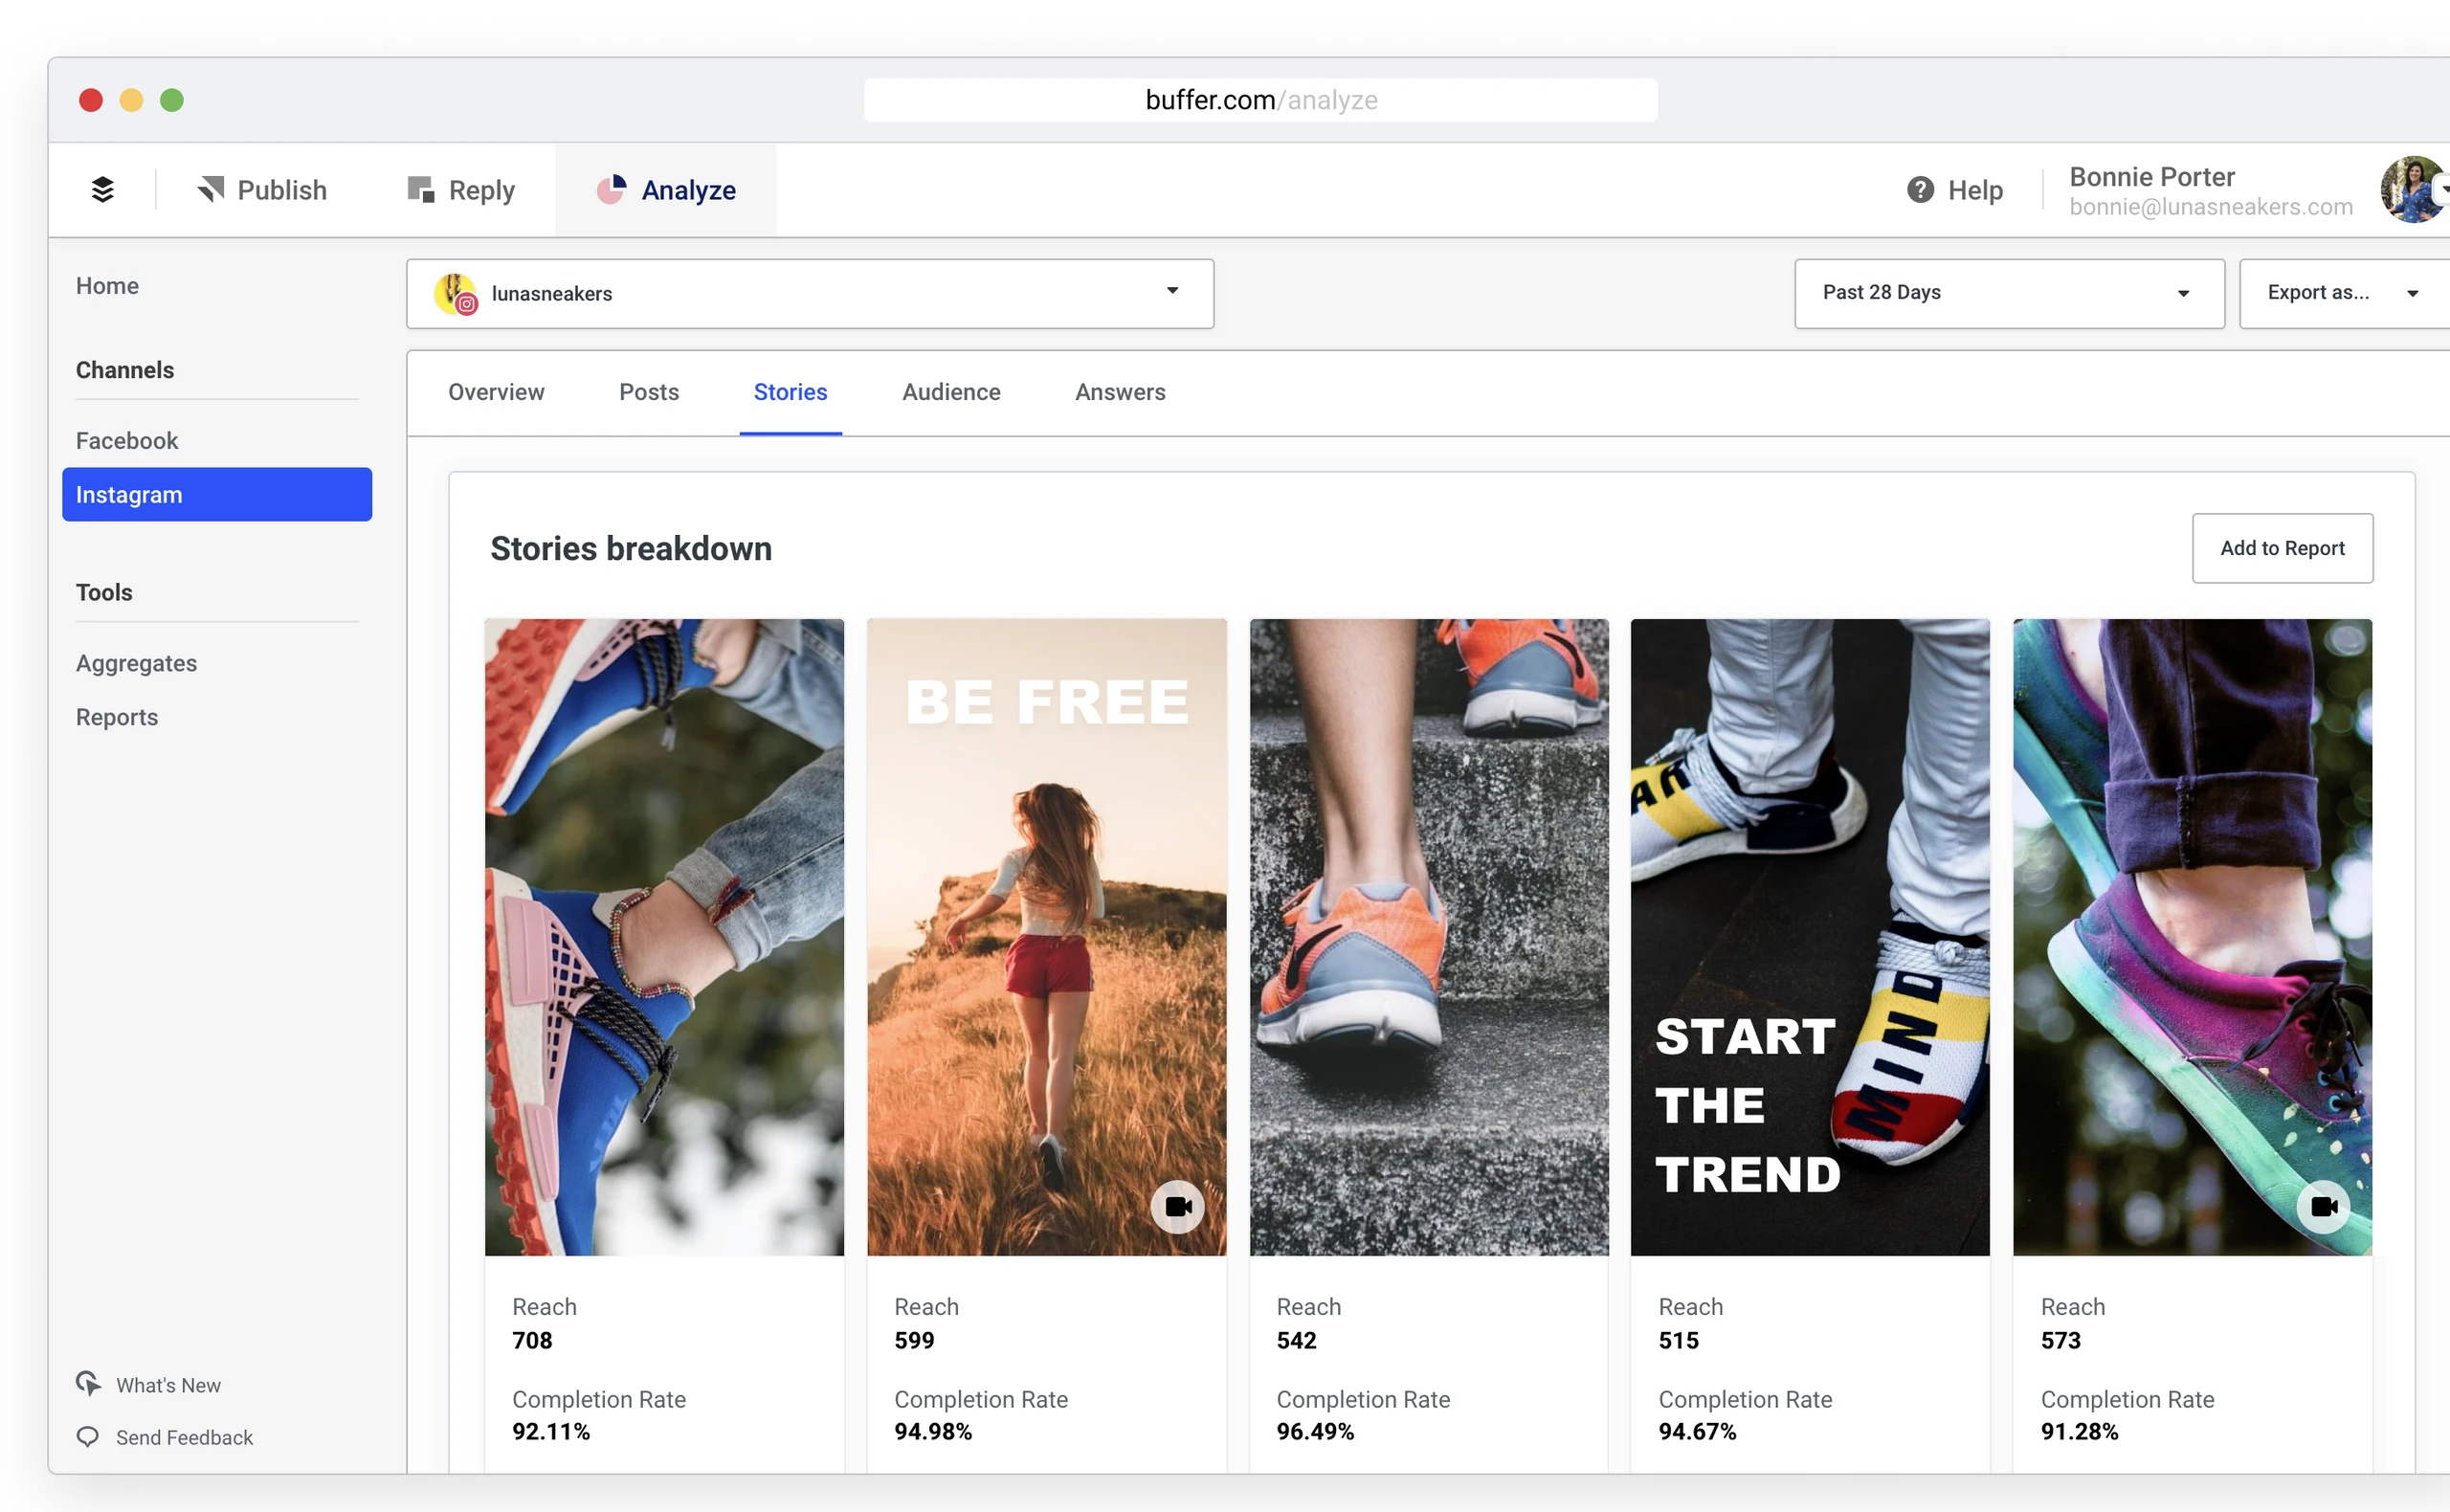Select the Facebook channel in sidebar
2450x1512 pixels.
(127, 441)
